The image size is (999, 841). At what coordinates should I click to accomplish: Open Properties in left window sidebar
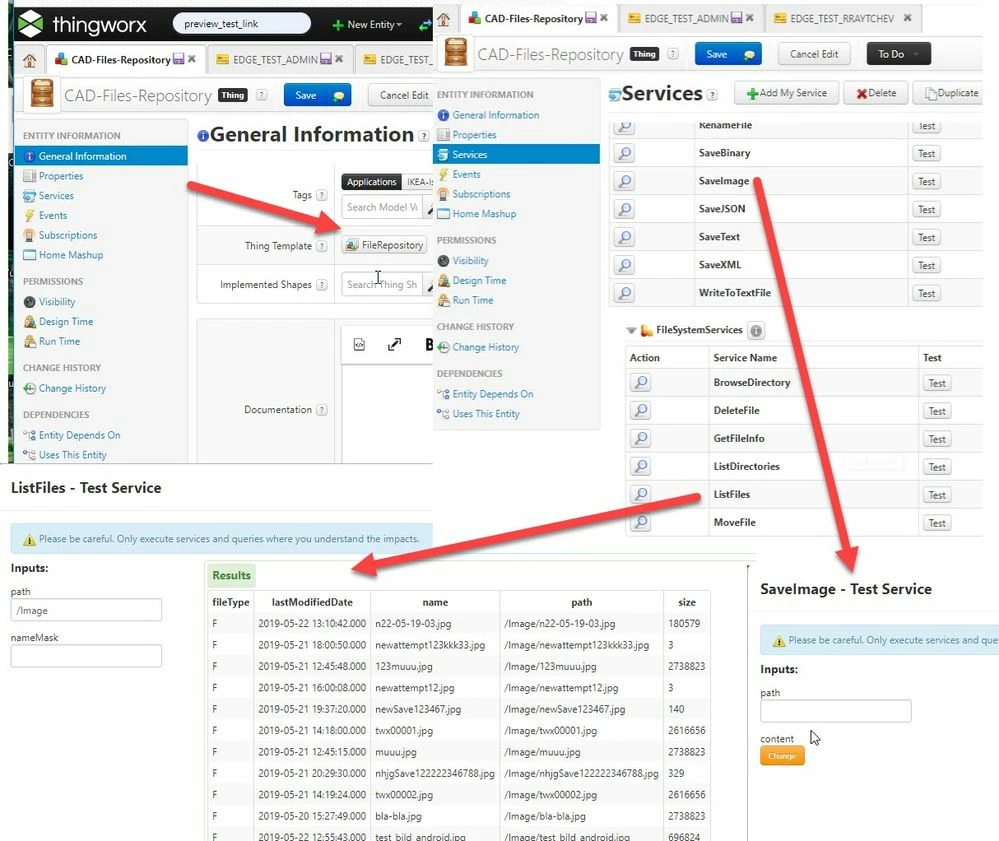[61, 176]
